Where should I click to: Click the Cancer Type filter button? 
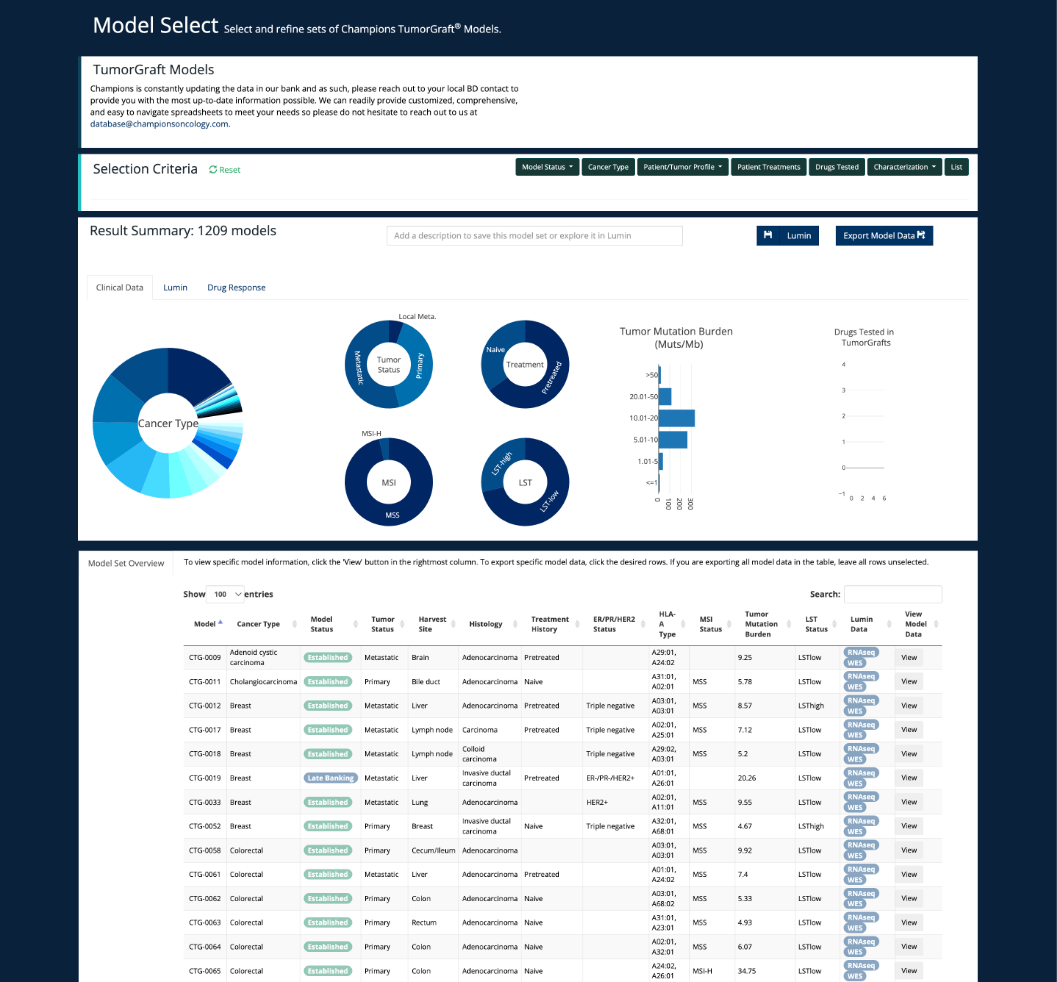(608, 167)
